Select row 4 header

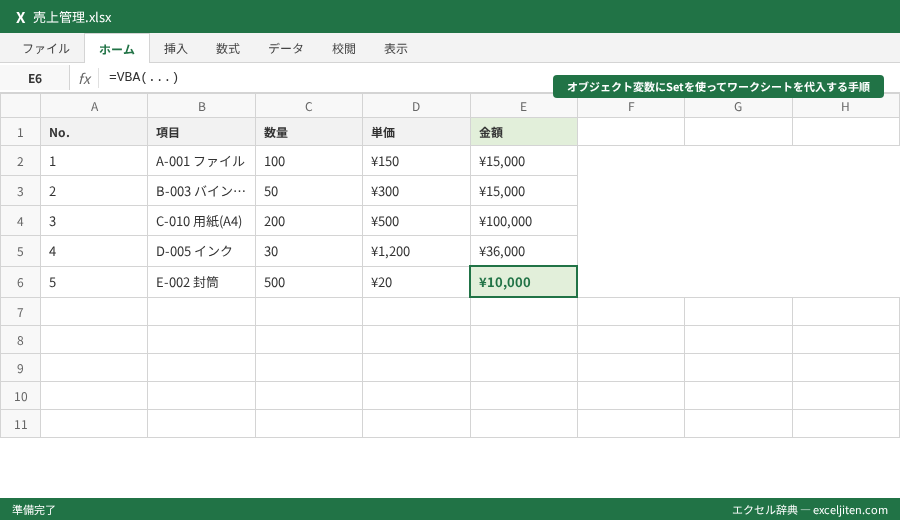[20, 220]
